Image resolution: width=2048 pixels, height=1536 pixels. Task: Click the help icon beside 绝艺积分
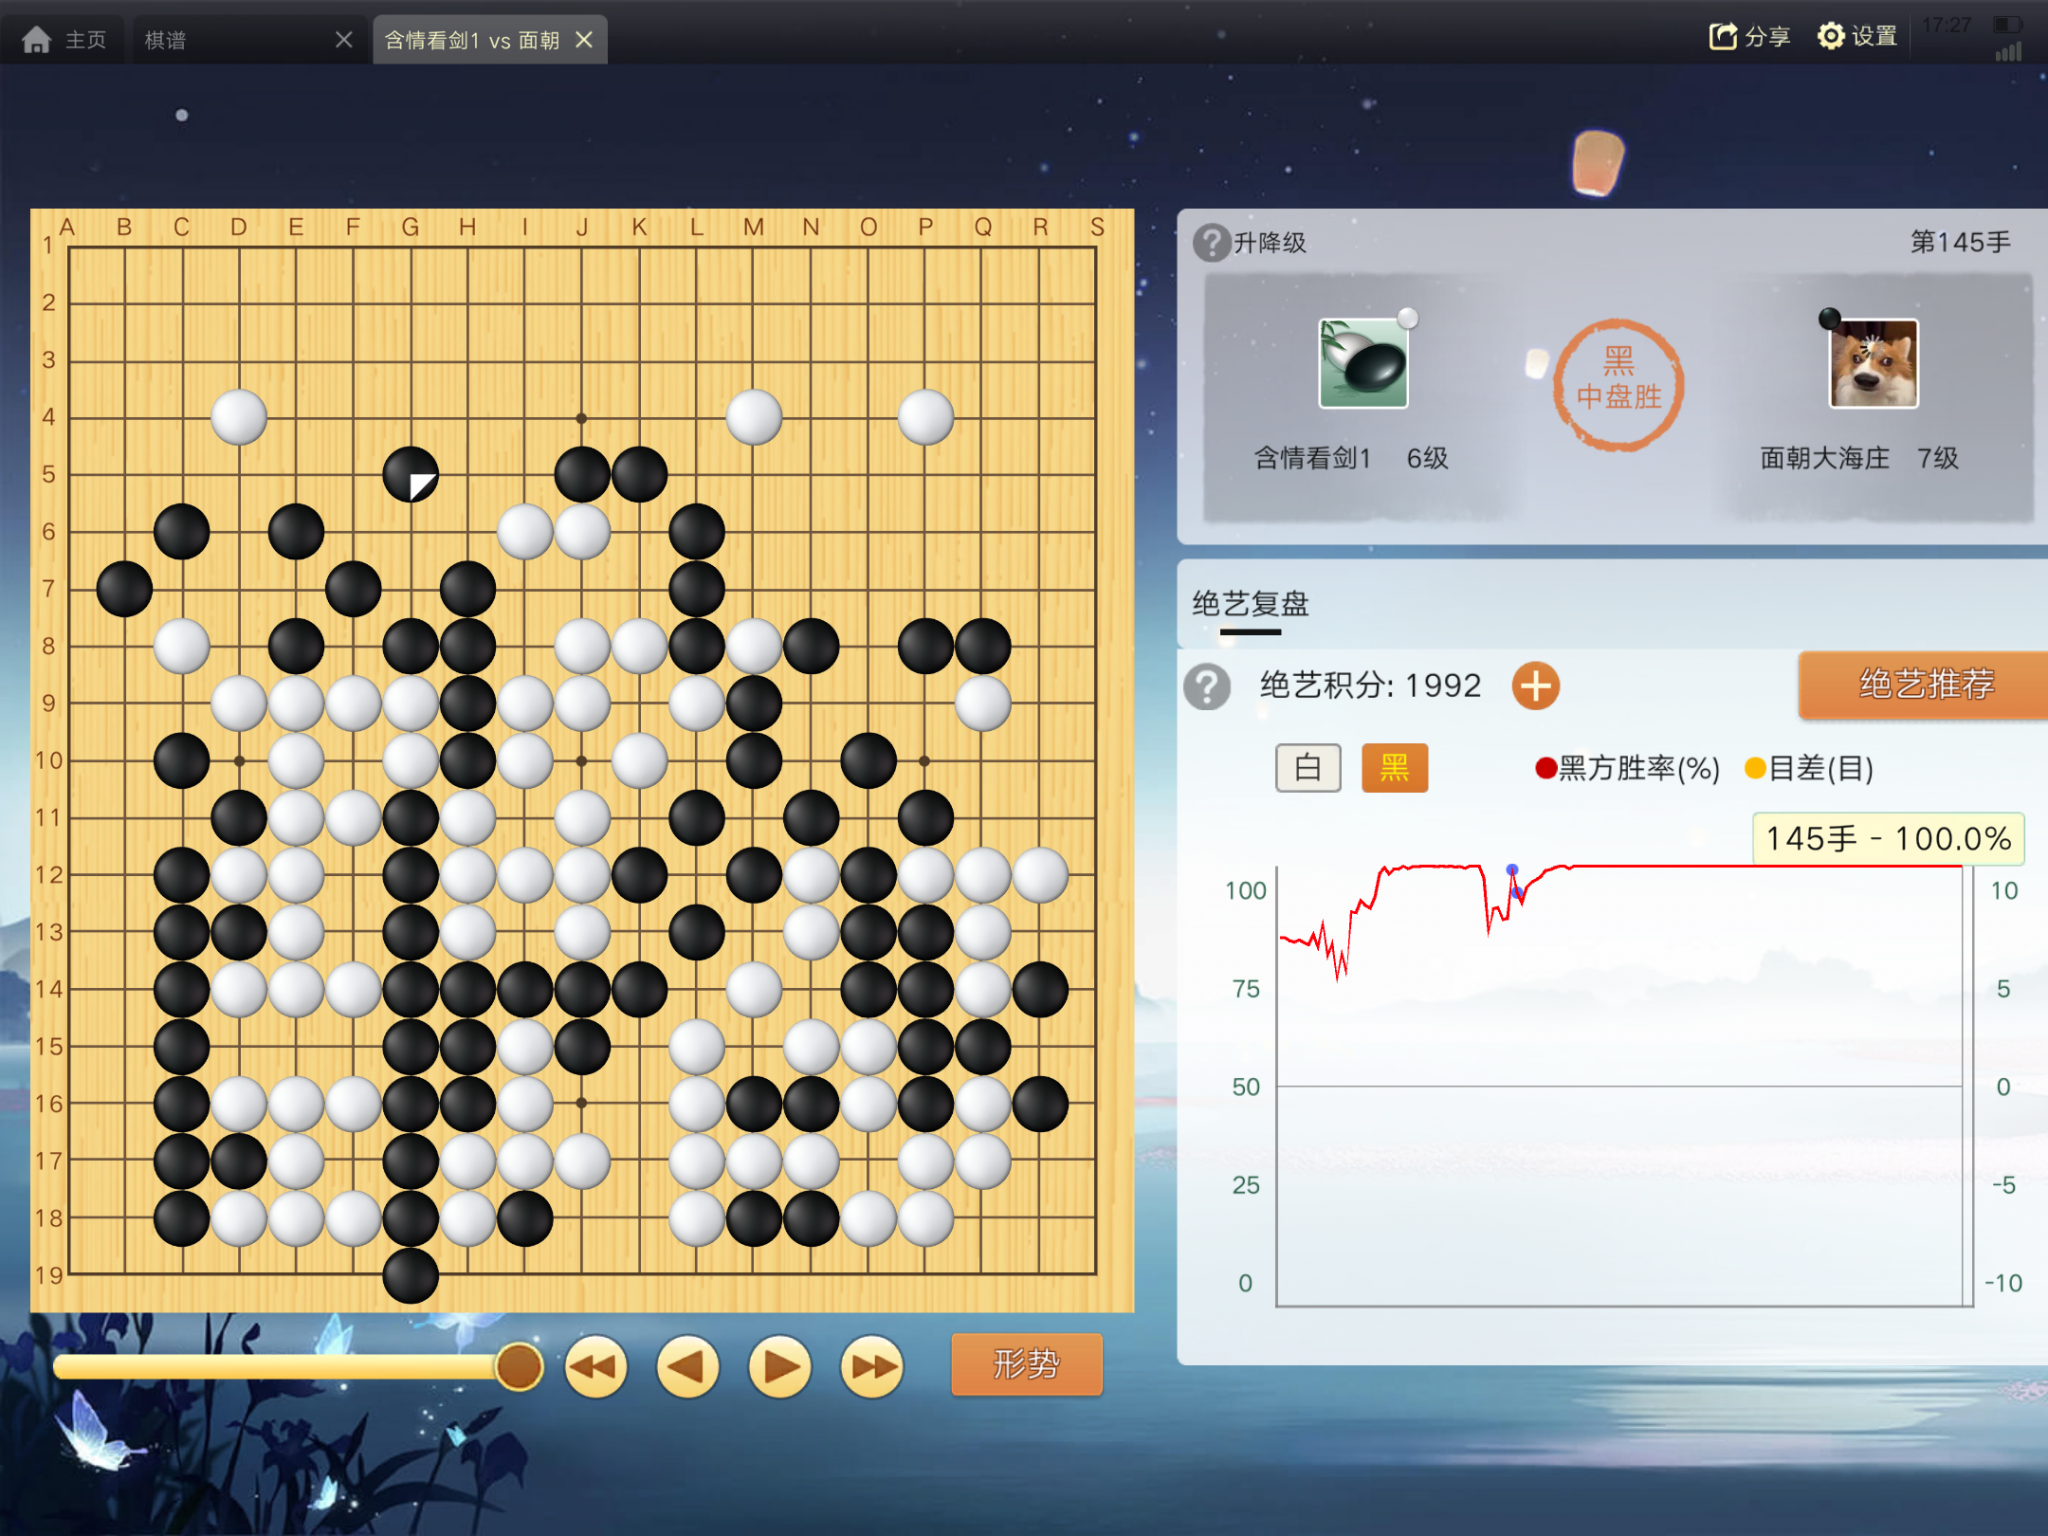(1207, 686)
